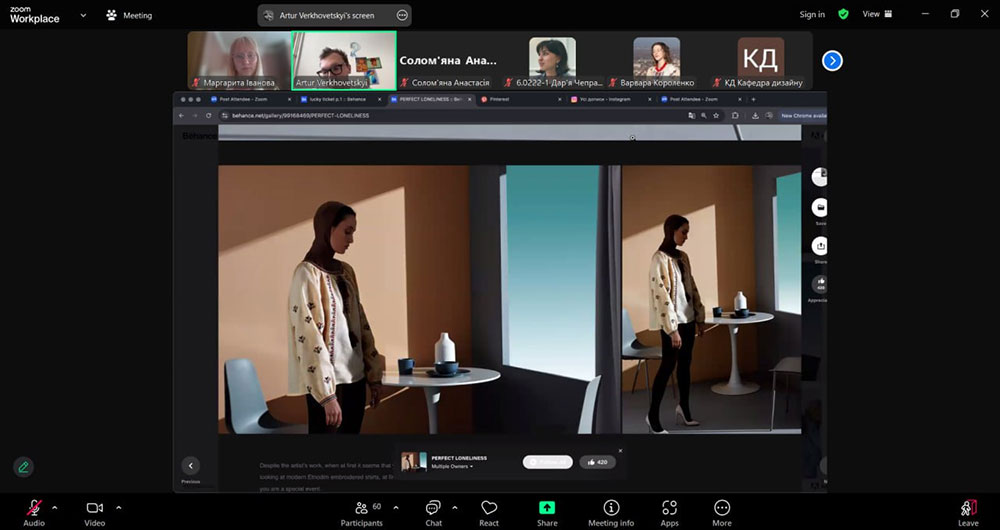
Task: Select КД Кафедра дизайну participant tile
Action: [x=760, y=60]
